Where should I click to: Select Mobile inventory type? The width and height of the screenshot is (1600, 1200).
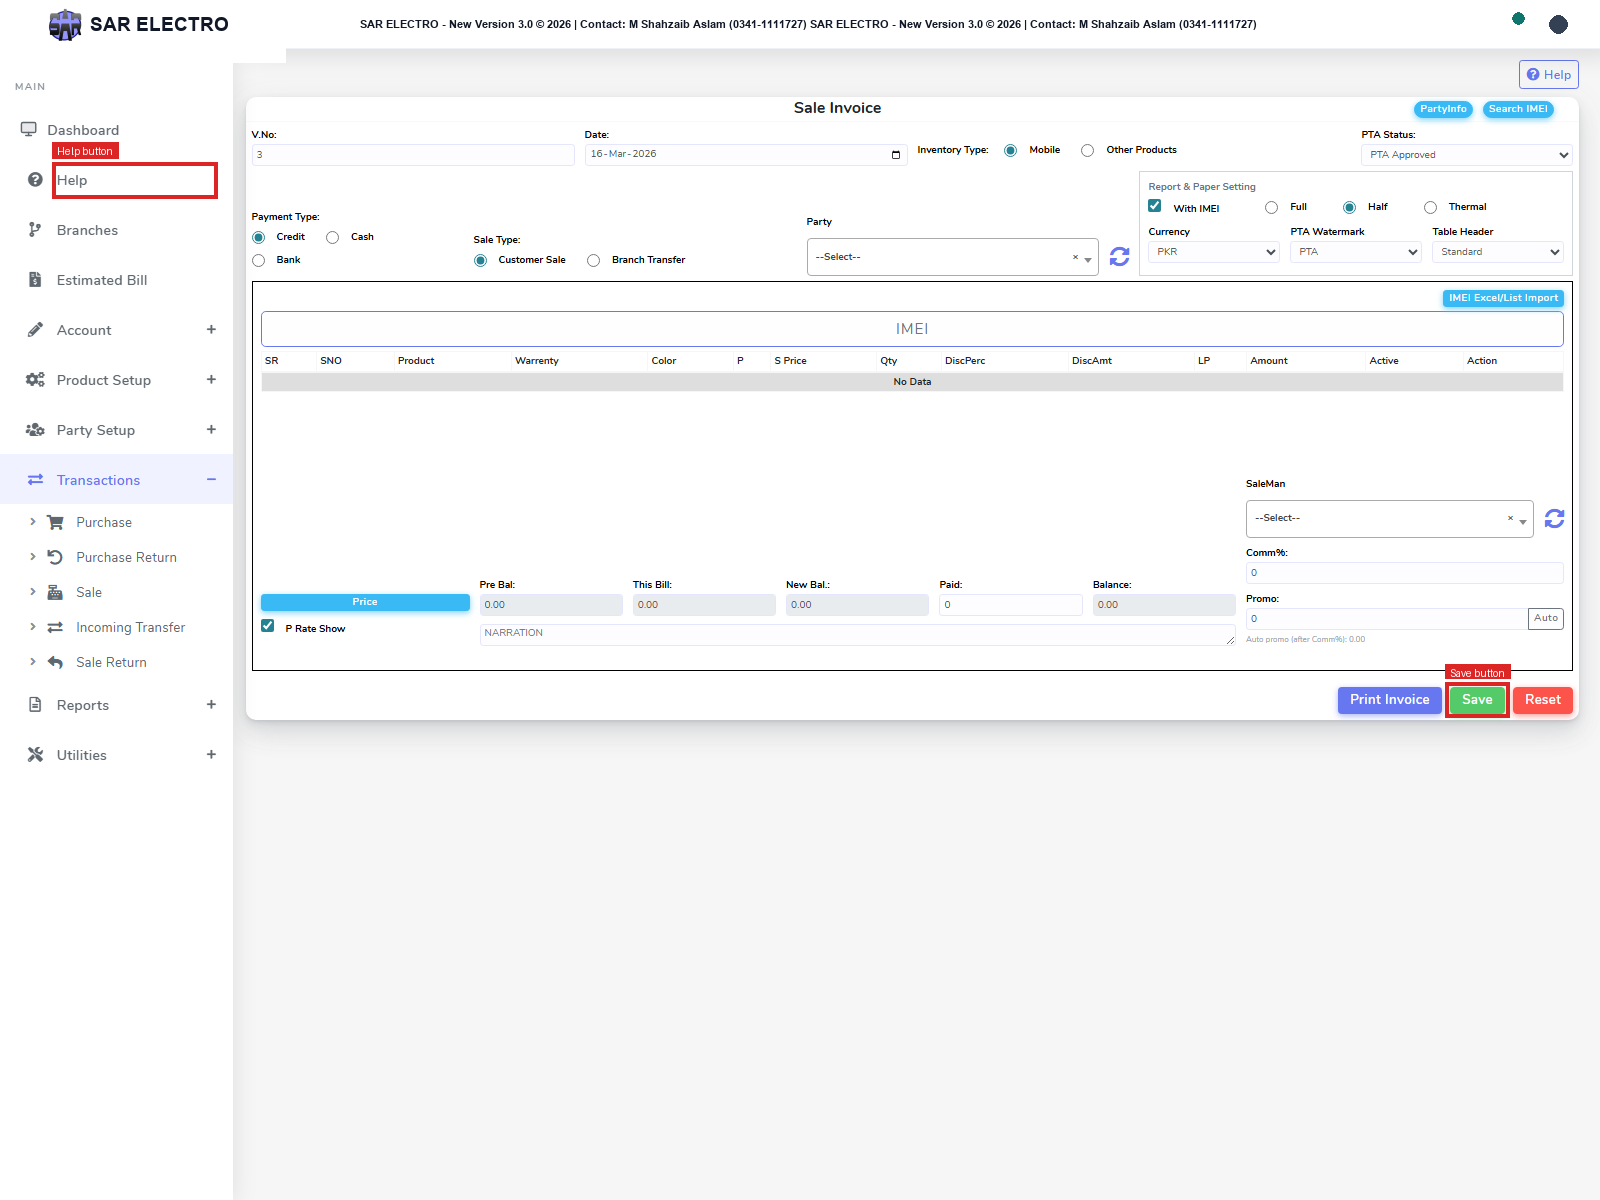tap(1010, 150)
